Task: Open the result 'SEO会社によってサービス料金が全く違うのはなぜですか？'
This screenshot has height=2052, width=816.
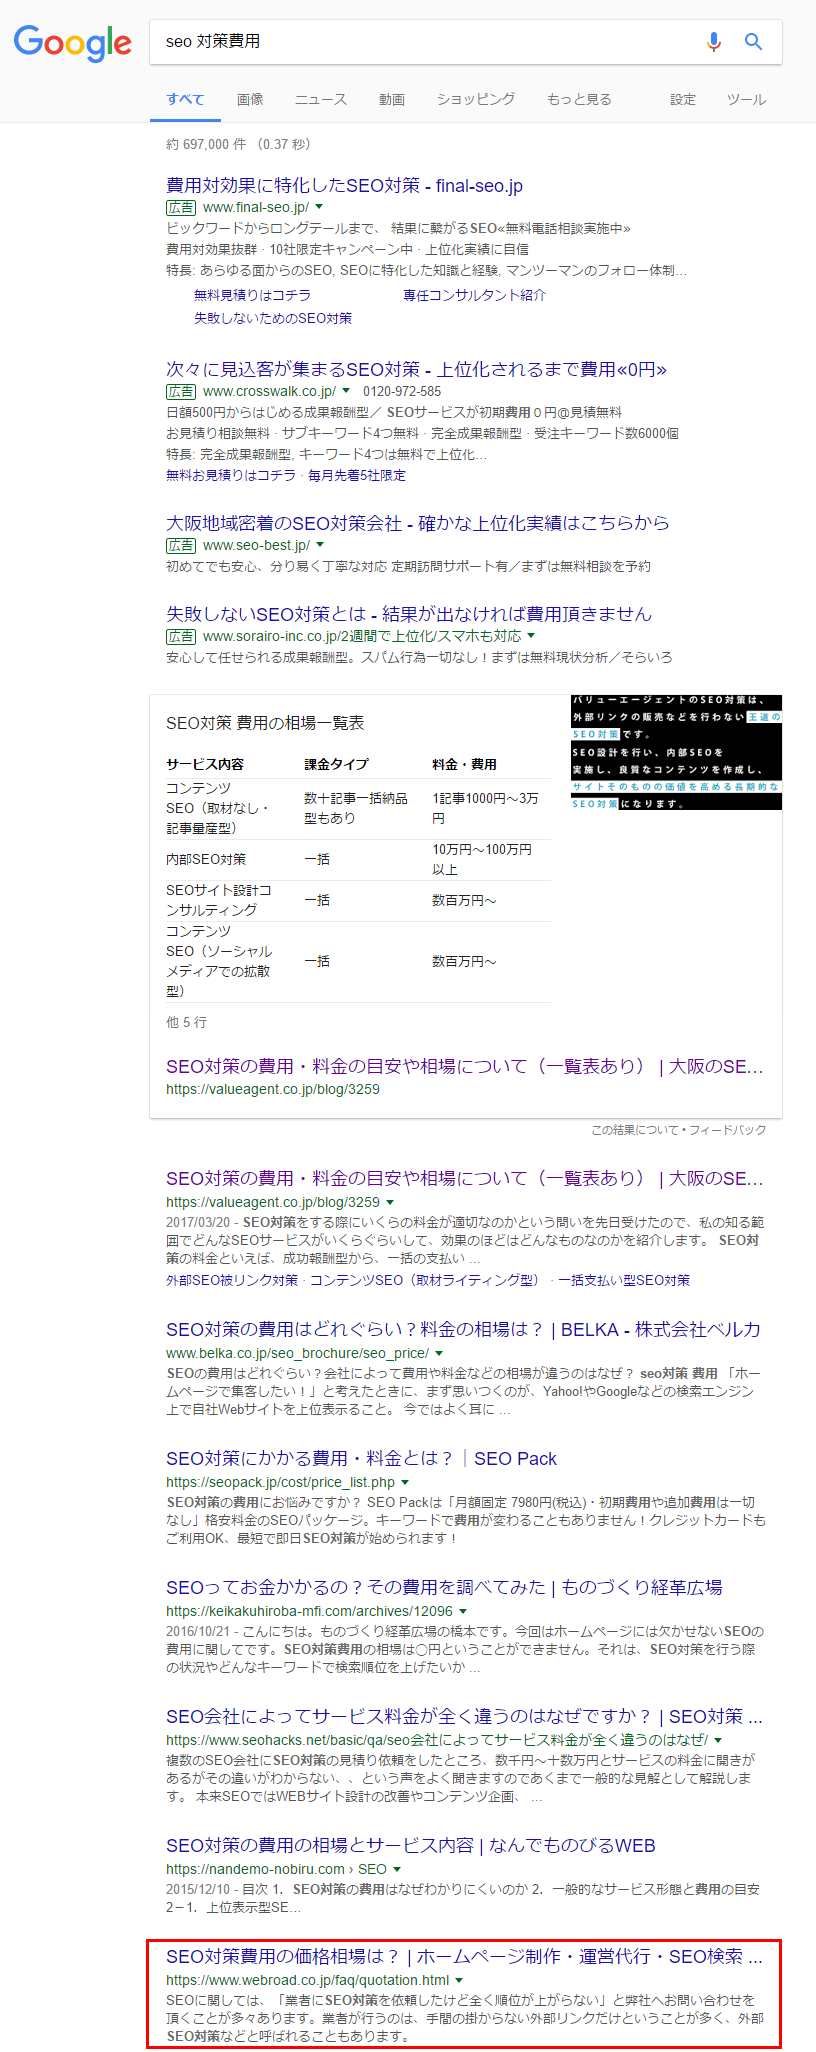Action: click(464, 1716)
